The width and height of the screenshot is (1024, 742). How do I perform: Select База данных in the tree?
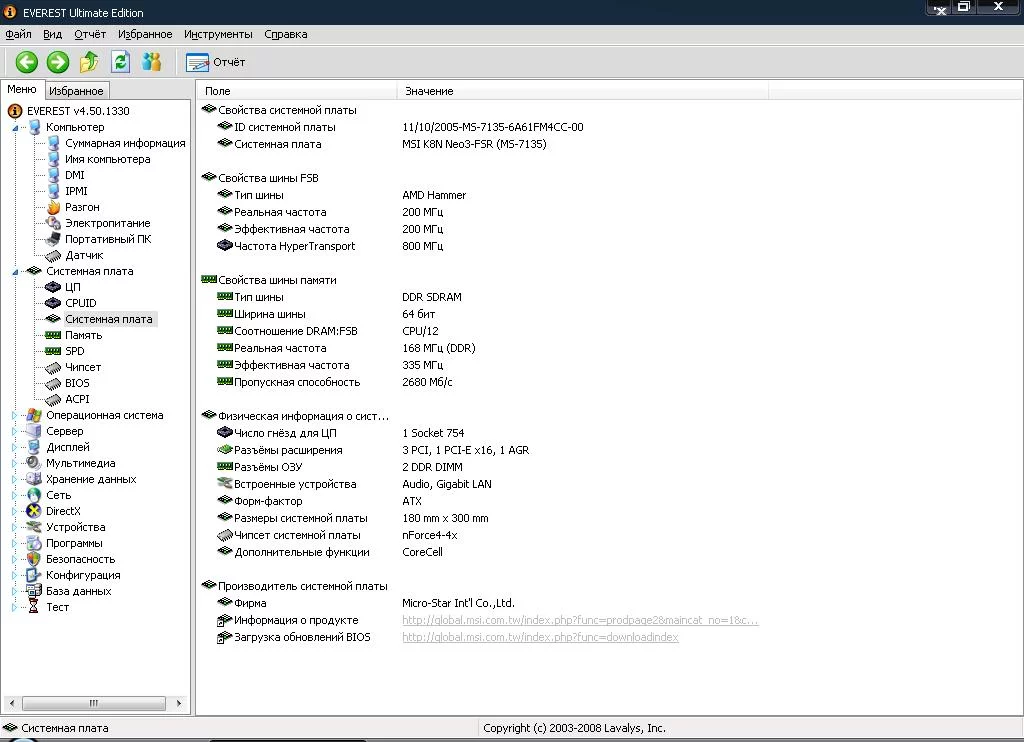click(78, 591)
